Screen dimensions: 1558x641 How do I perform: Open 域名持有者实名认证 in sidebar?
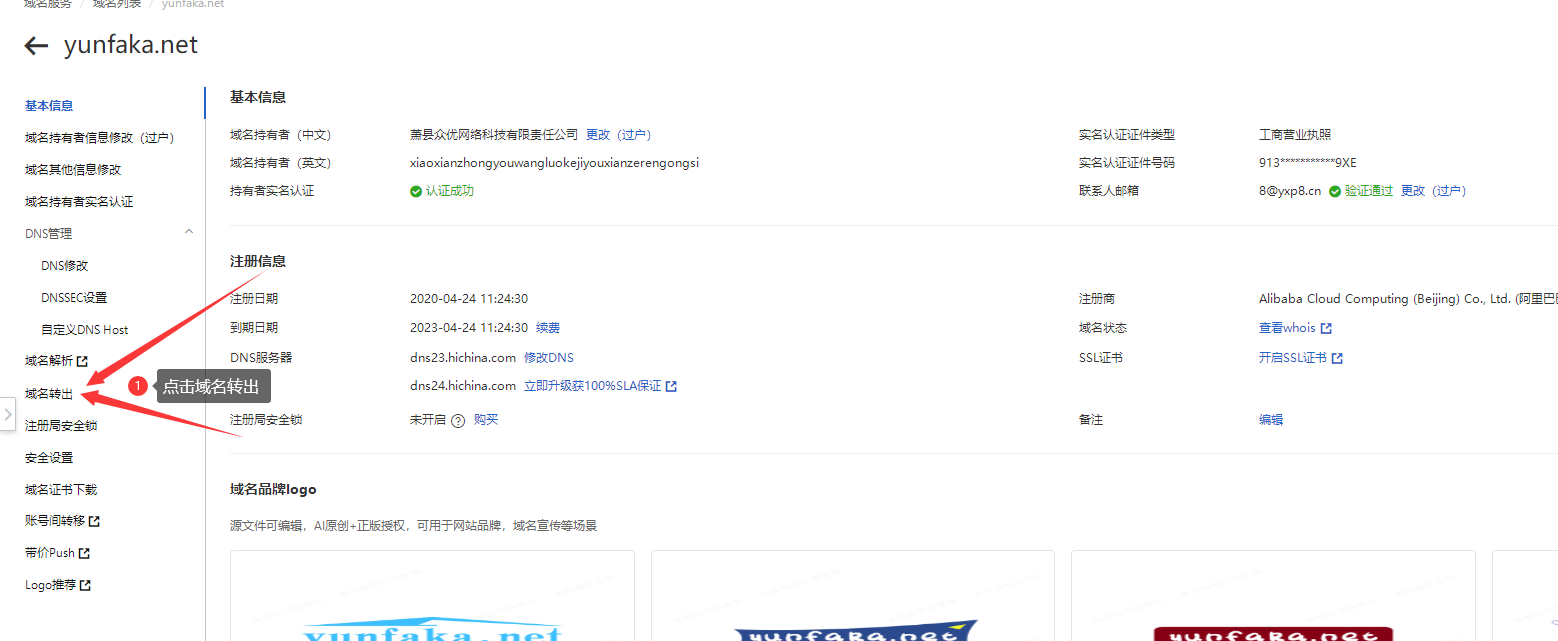click(x=79, y=202)
